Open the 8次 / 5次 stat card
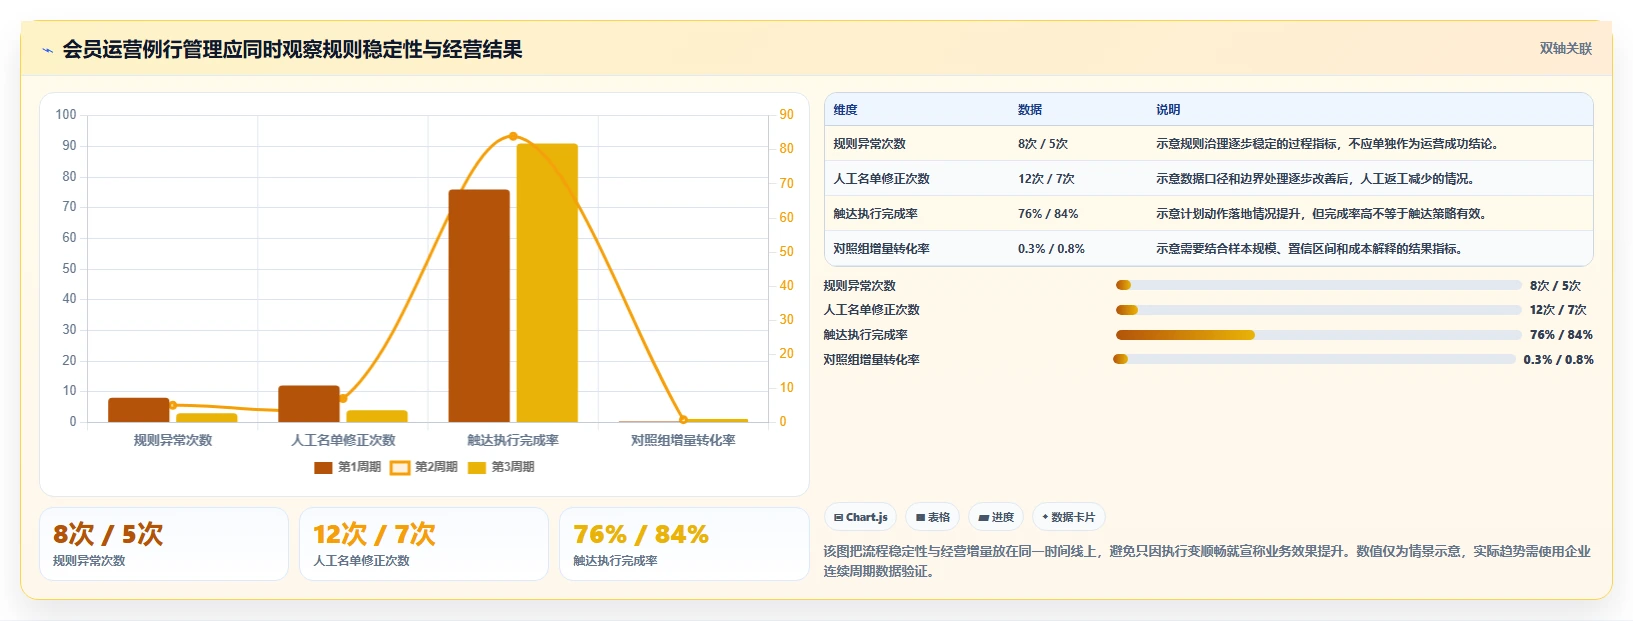1633x621 pixels. [x=164, y=544]
